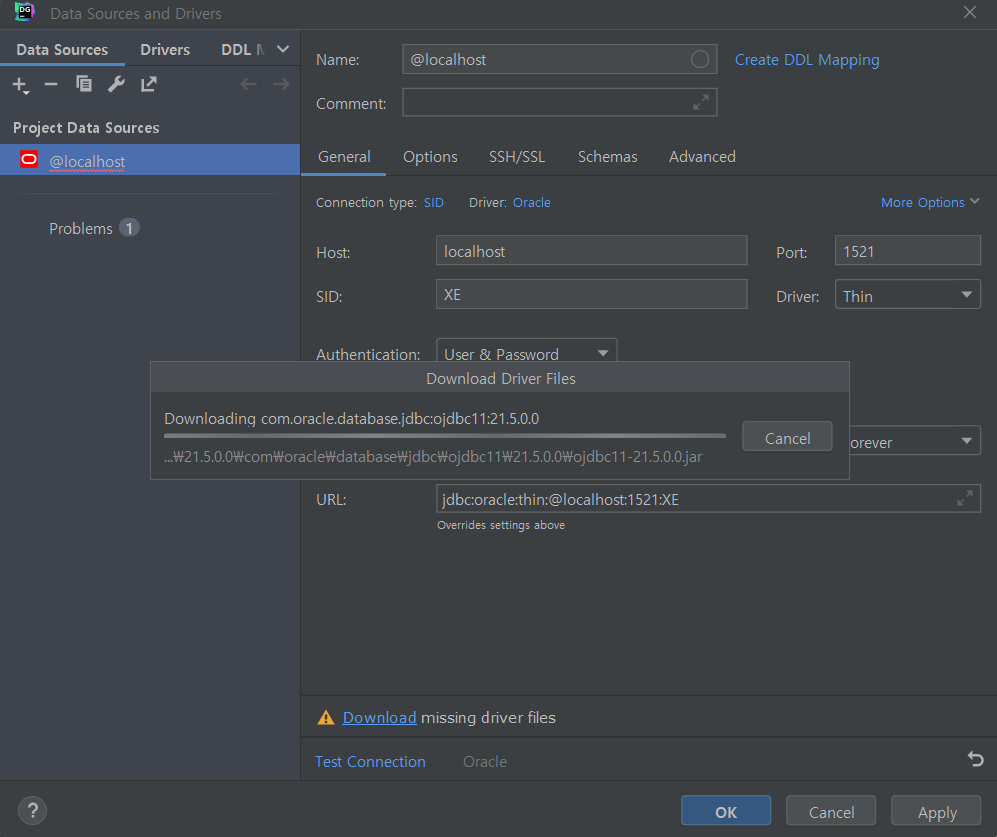Click the ojdbc11-21.5.0.0.jar path text
Screen dimensions: 997x837
(433, 457)
